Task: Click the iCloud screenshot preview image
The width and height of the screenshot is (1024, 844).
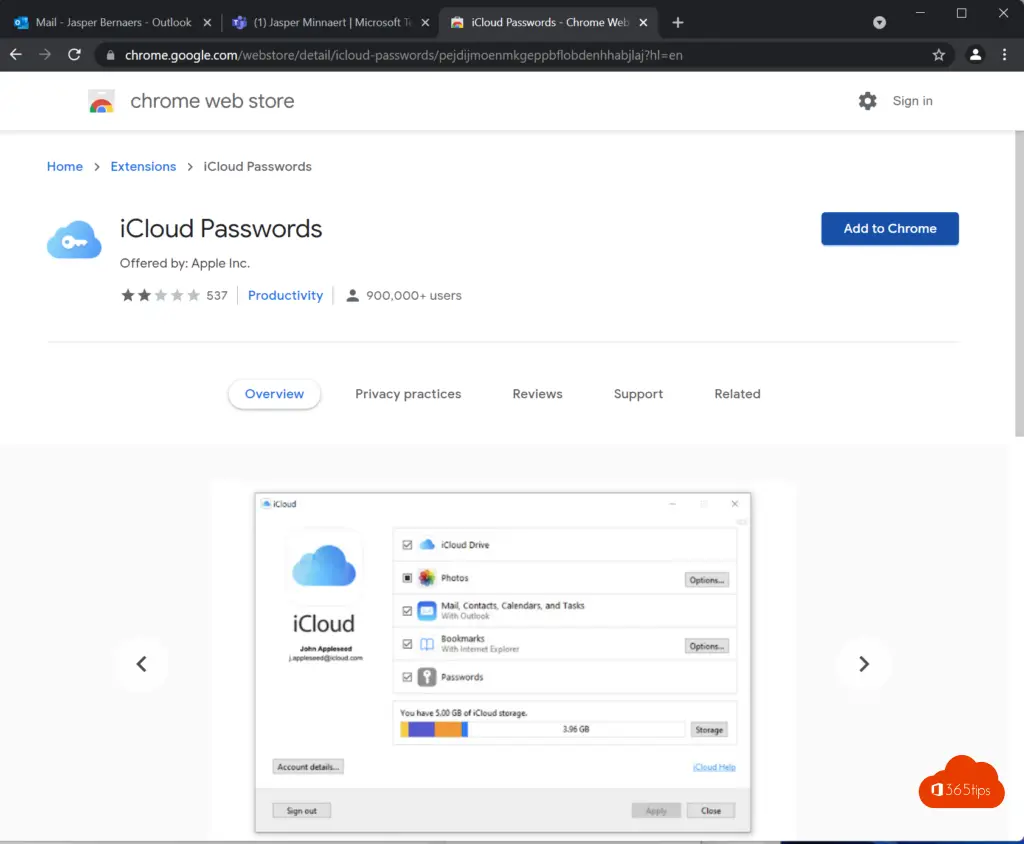Action: 503,662
